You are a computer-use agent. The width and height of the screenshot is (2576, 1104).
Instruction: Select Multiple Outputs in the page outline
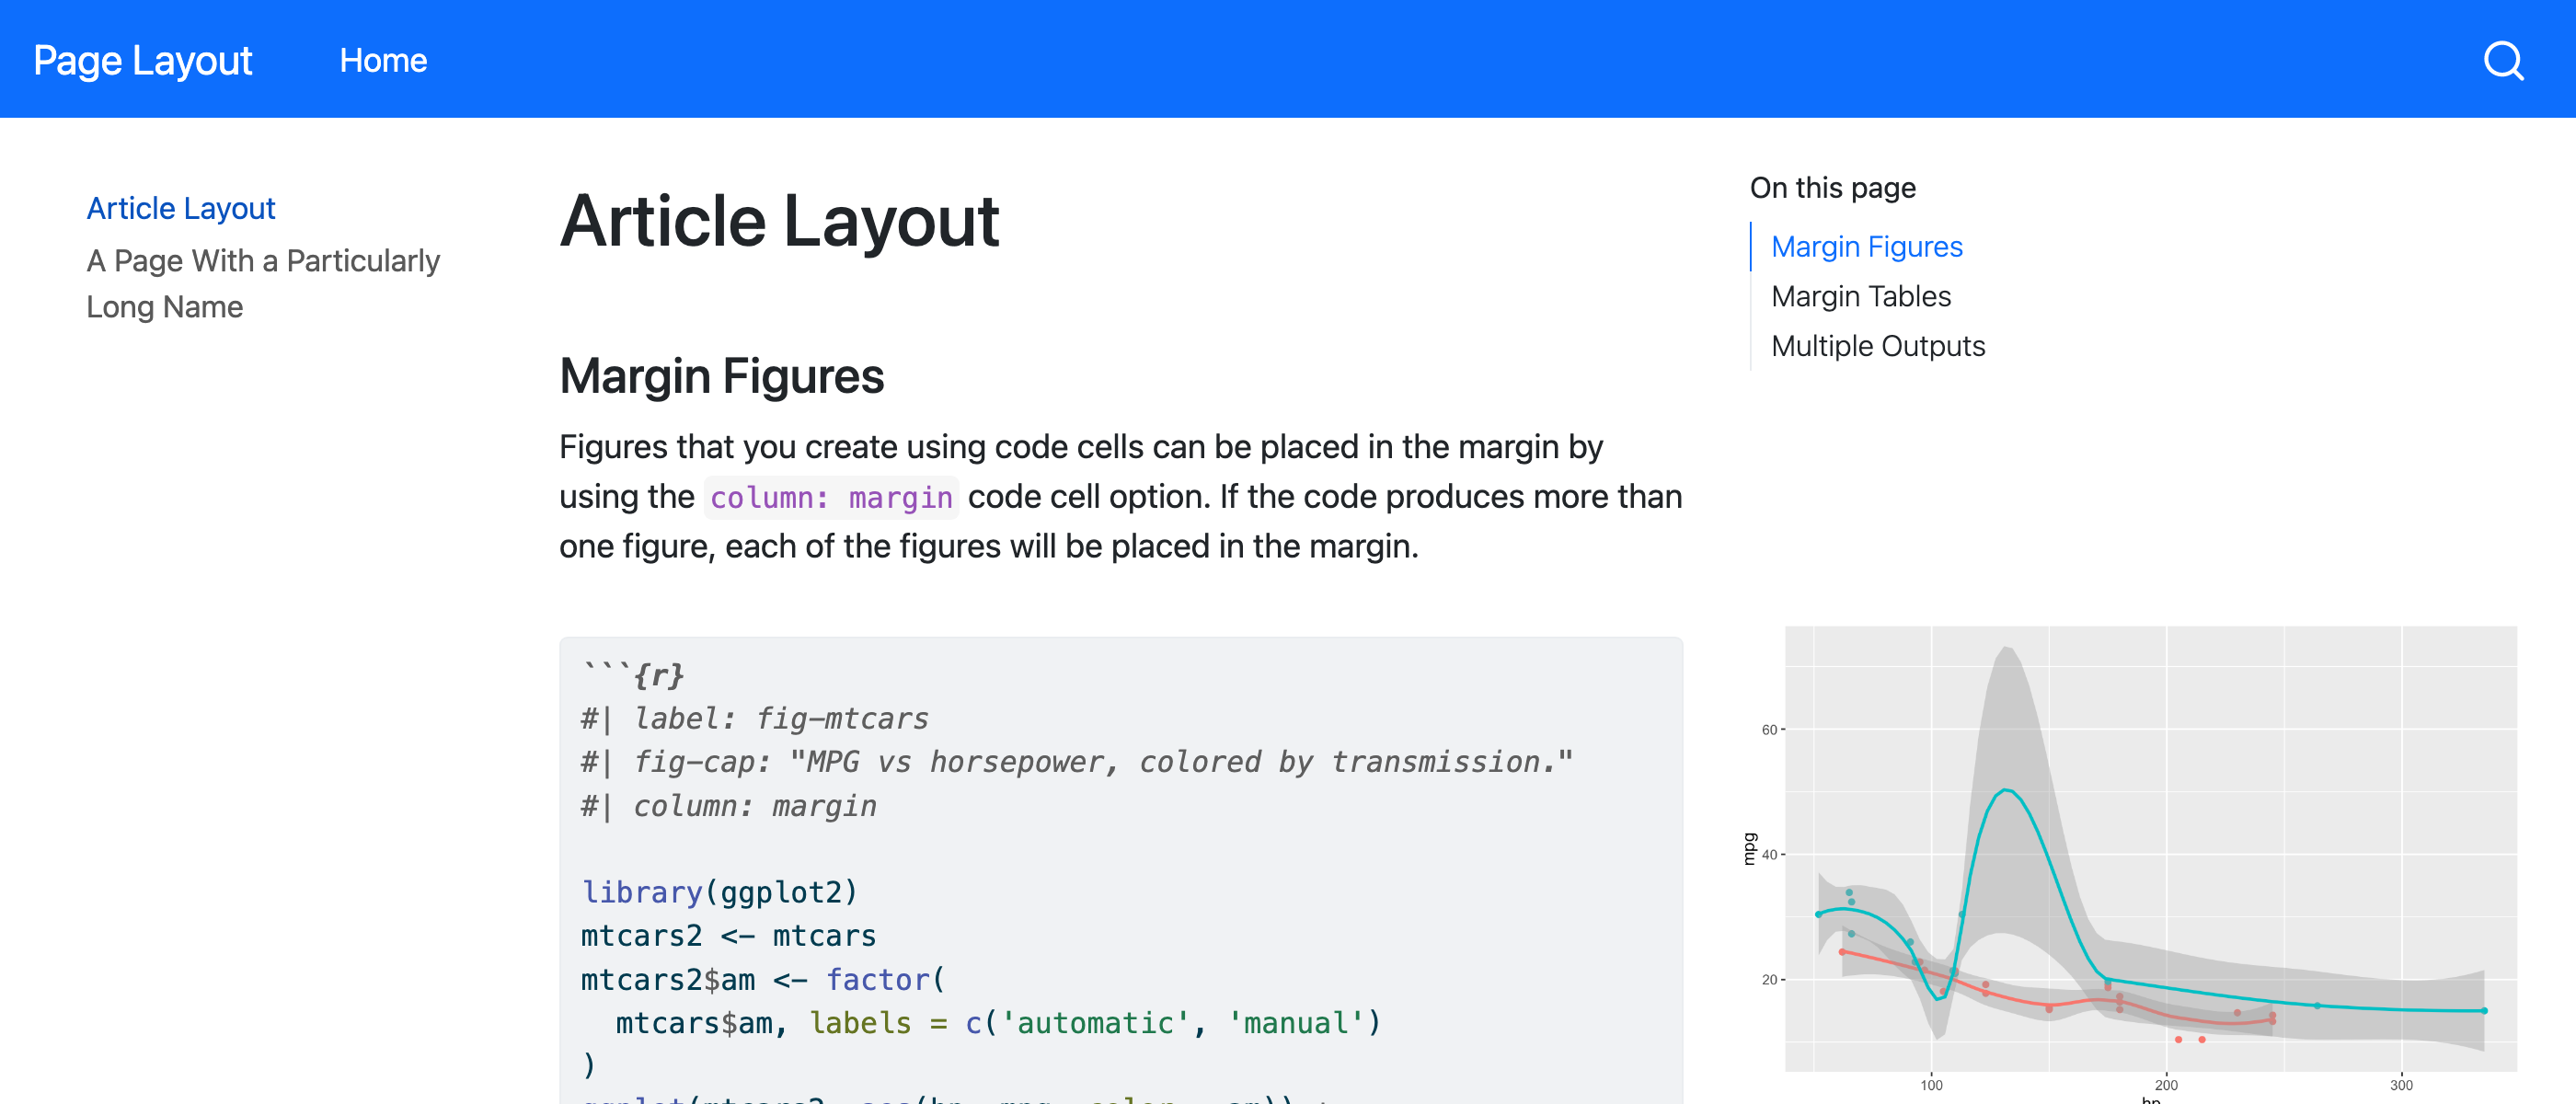[1878, 345]
